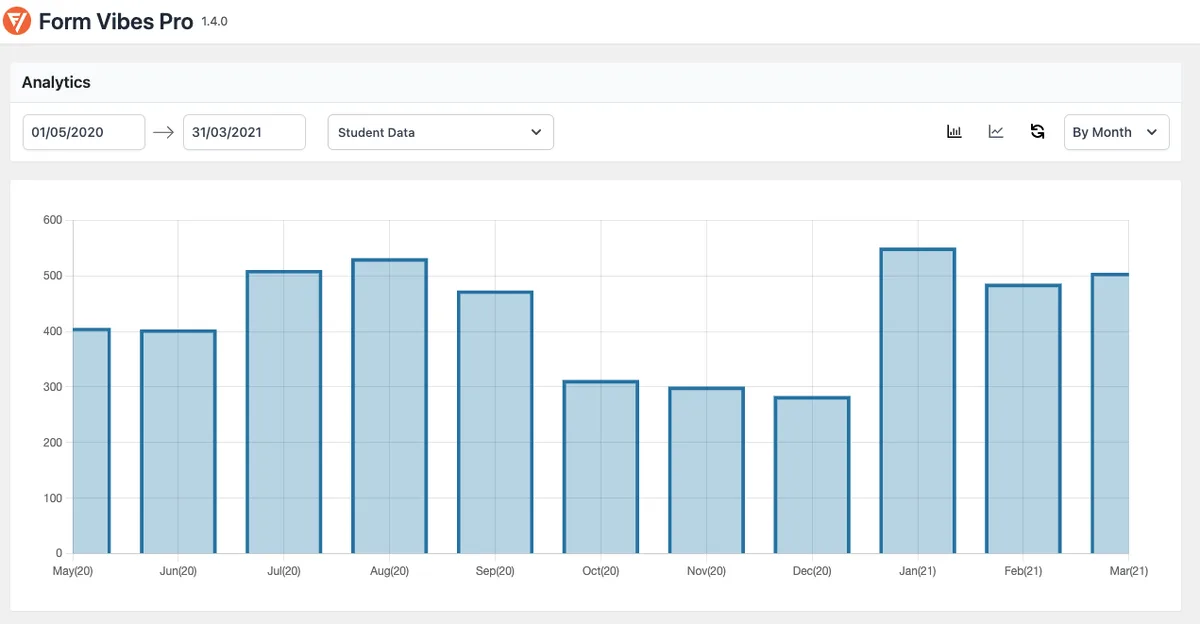This screenshot has width=1200, height=624.
Task: Click the Aug(20) bar in chart
Action: pyautogui.click(x=390, y=406)
